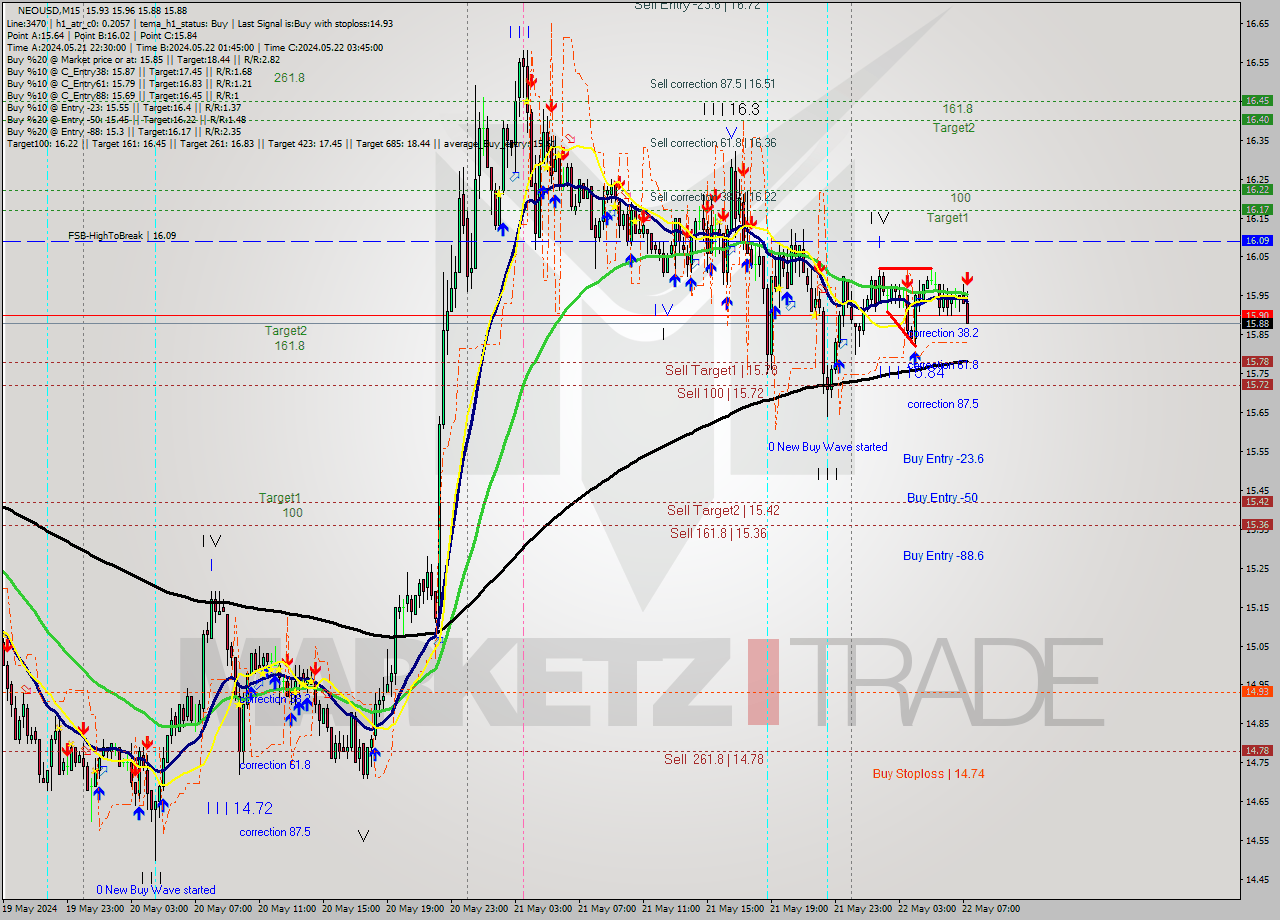Click the Sell Target2 | 15.42 label
The image size is (1280, 920).
[723, 510]
